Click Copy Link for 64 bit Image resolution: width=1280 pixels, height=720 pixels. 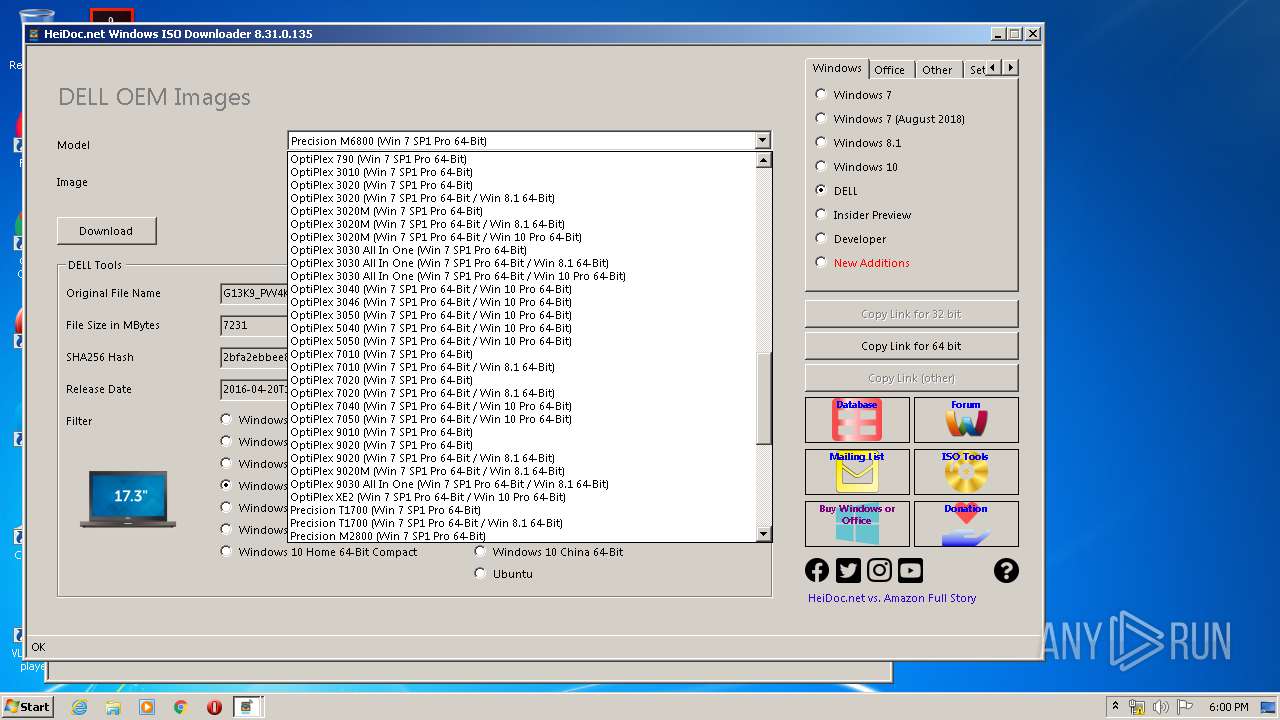[x=911, y=346]
